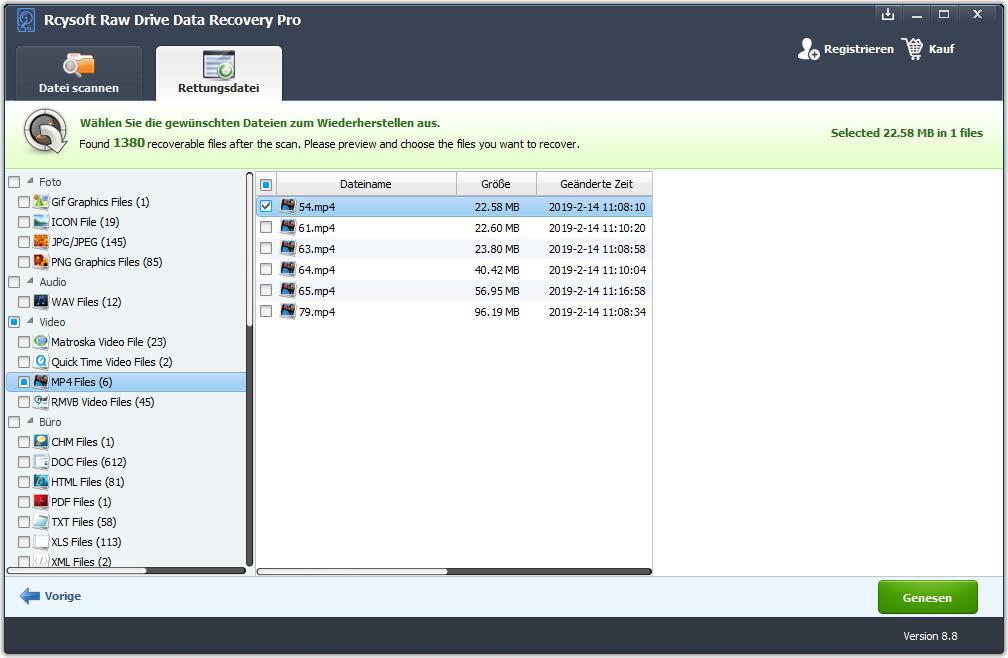1008x658 pixels.
Task: Click the PDF Files icon
Action: click(x=41, y=501)
